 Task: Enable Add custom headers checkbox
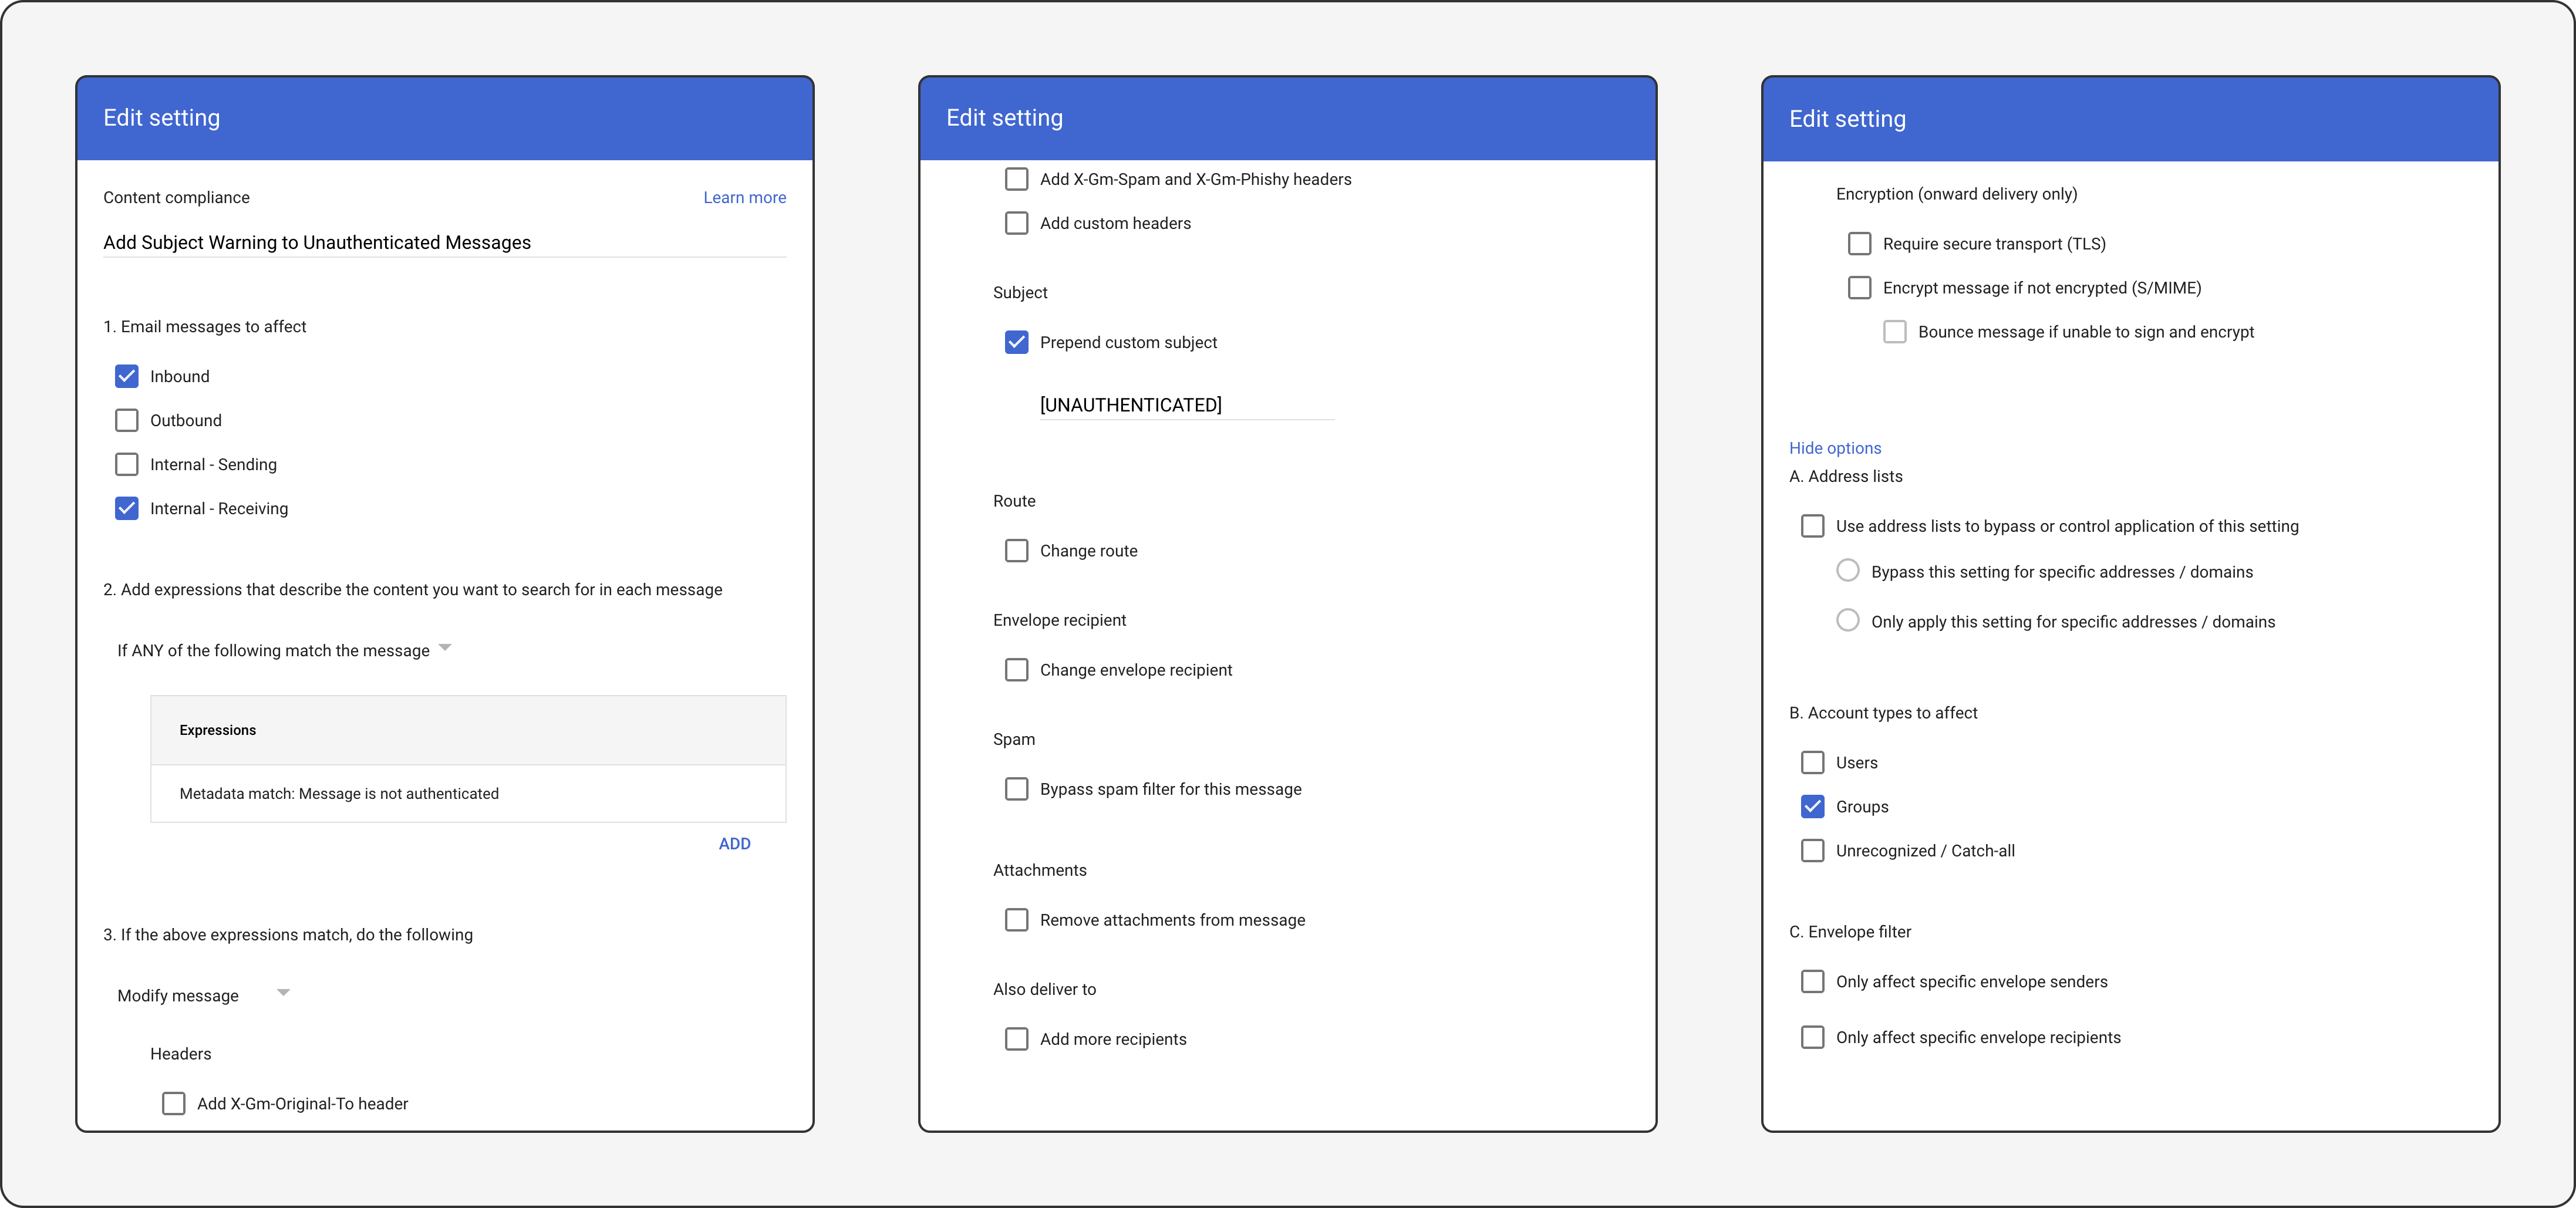click(1017, 223)
